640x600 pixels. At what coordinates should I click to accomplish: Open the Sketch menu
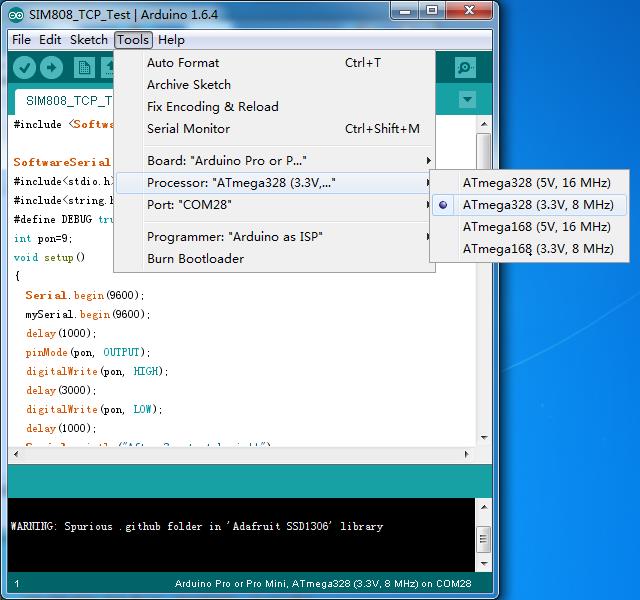tap(89, 40)
